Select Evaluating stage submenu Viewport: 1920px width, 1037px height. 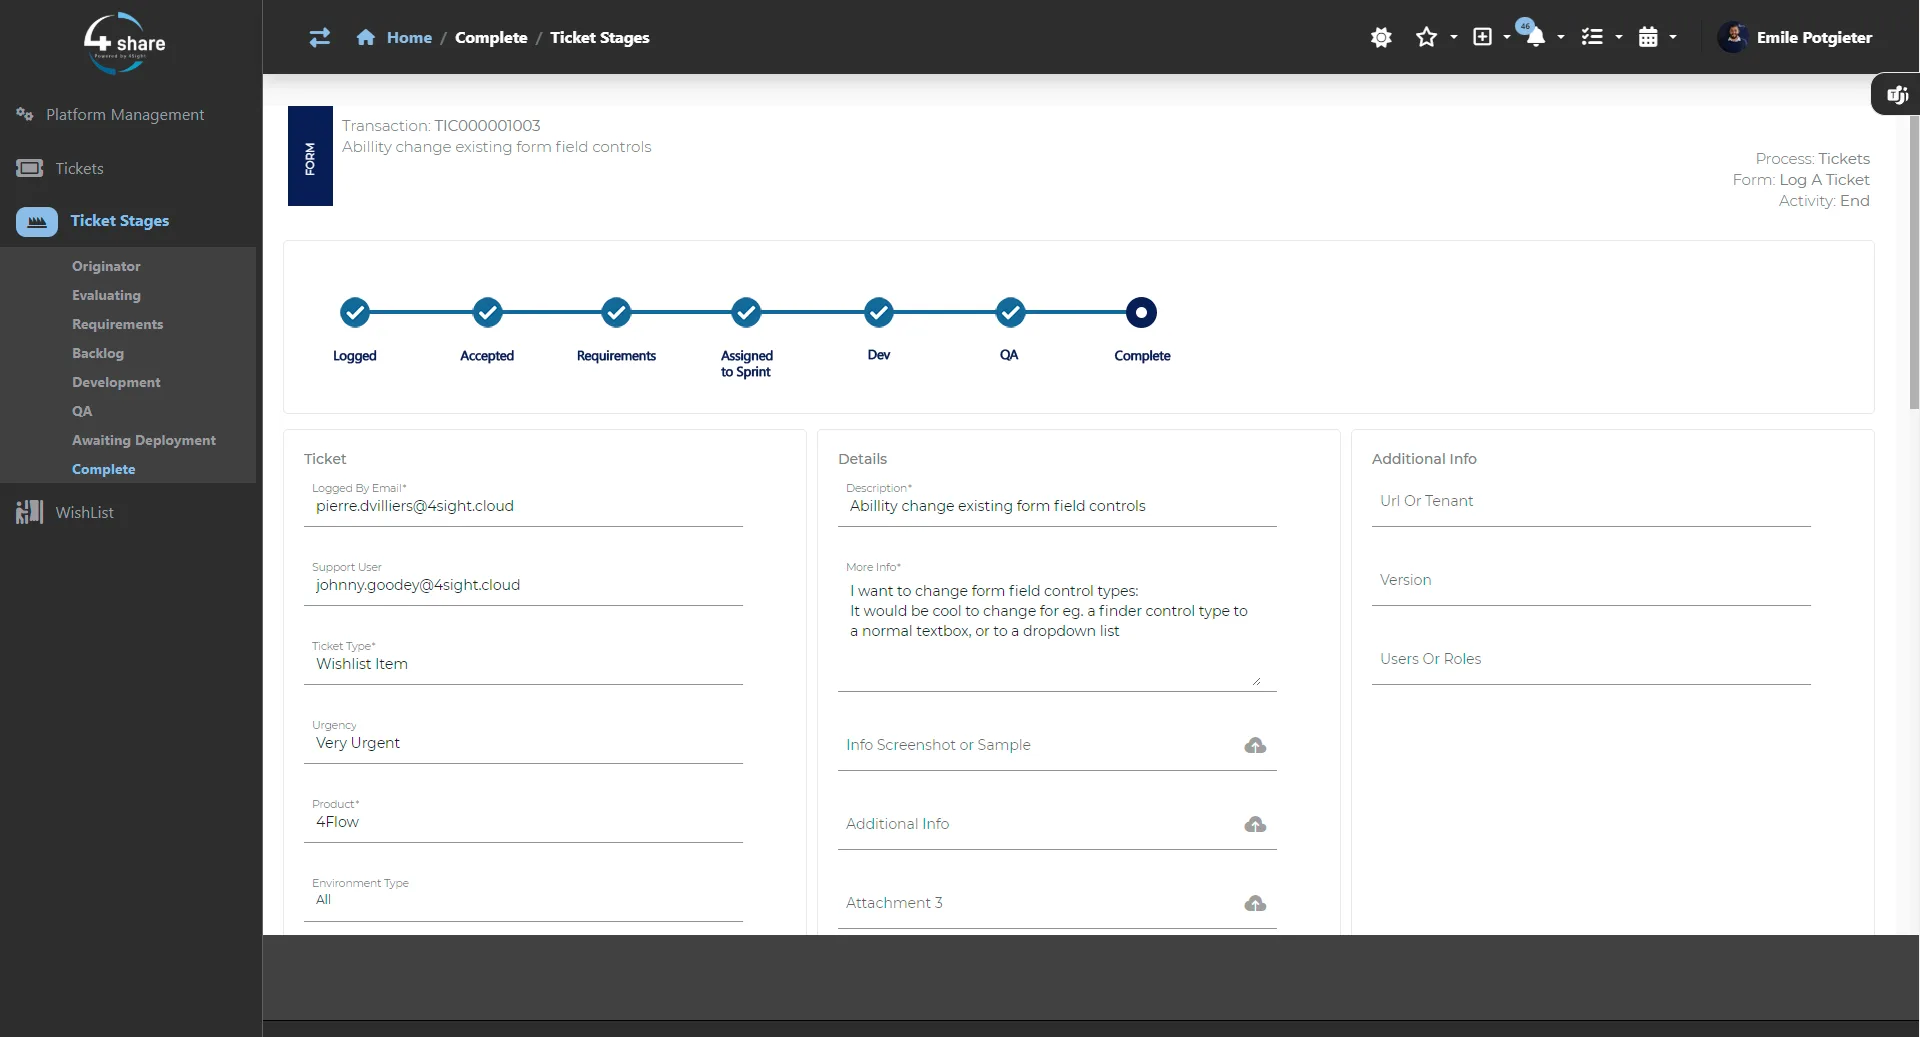click(106, 295)
